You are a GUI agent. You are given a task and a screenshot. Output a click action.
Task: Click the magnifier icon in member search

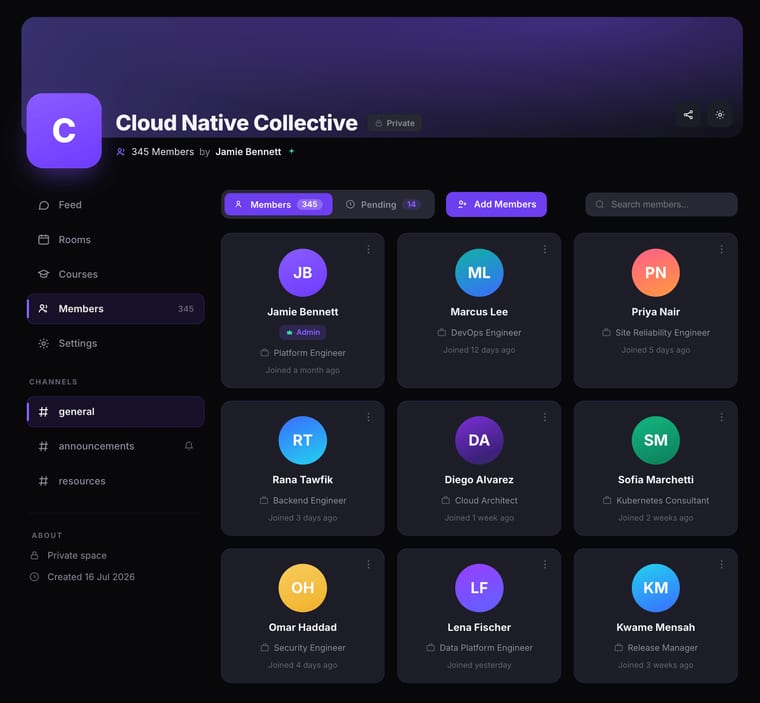click(600, 204)
